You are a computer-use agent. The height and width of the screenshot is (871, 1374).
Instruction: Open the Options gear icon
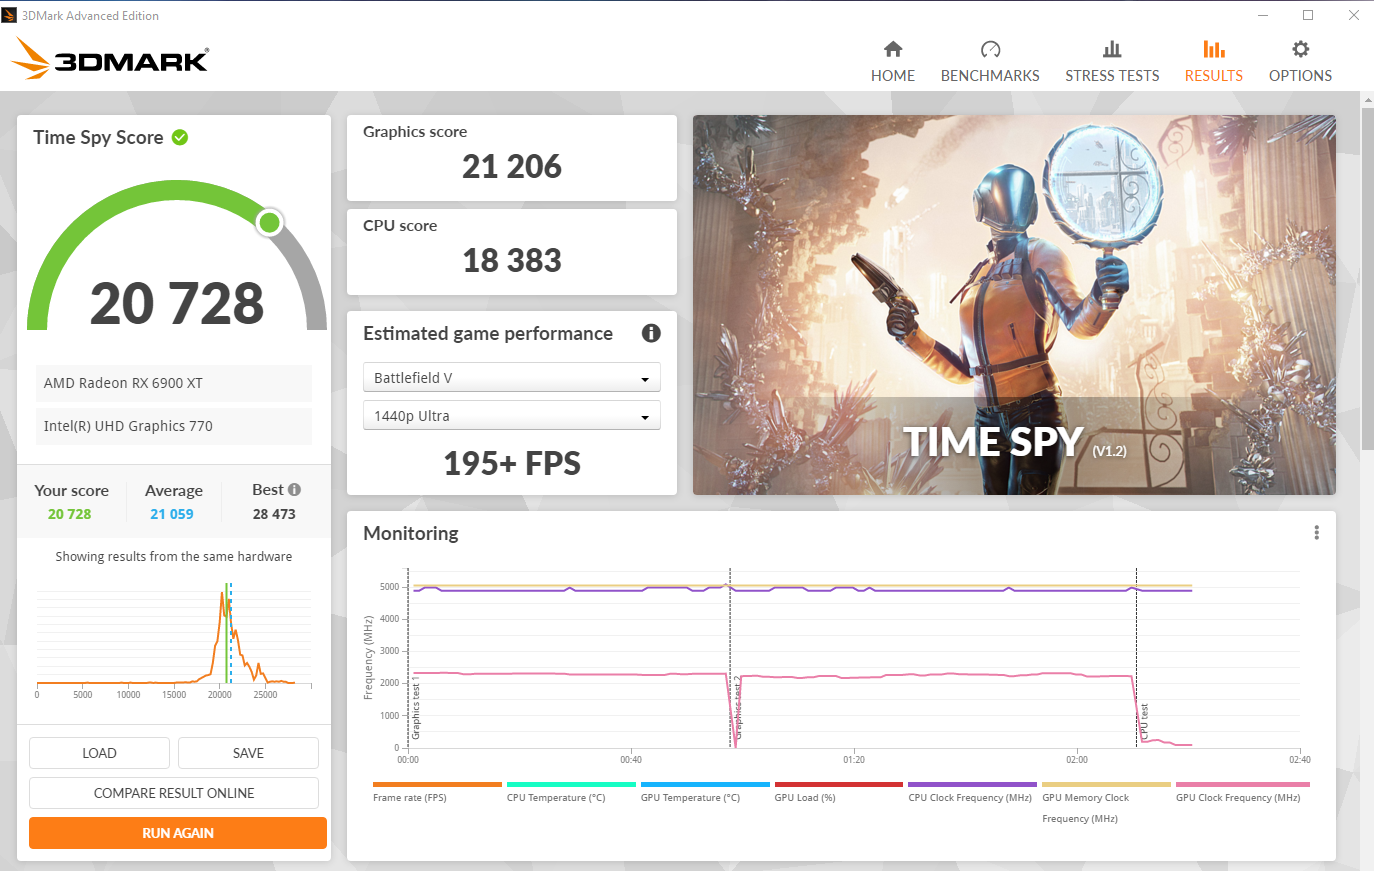click(x=1300, y=49)
